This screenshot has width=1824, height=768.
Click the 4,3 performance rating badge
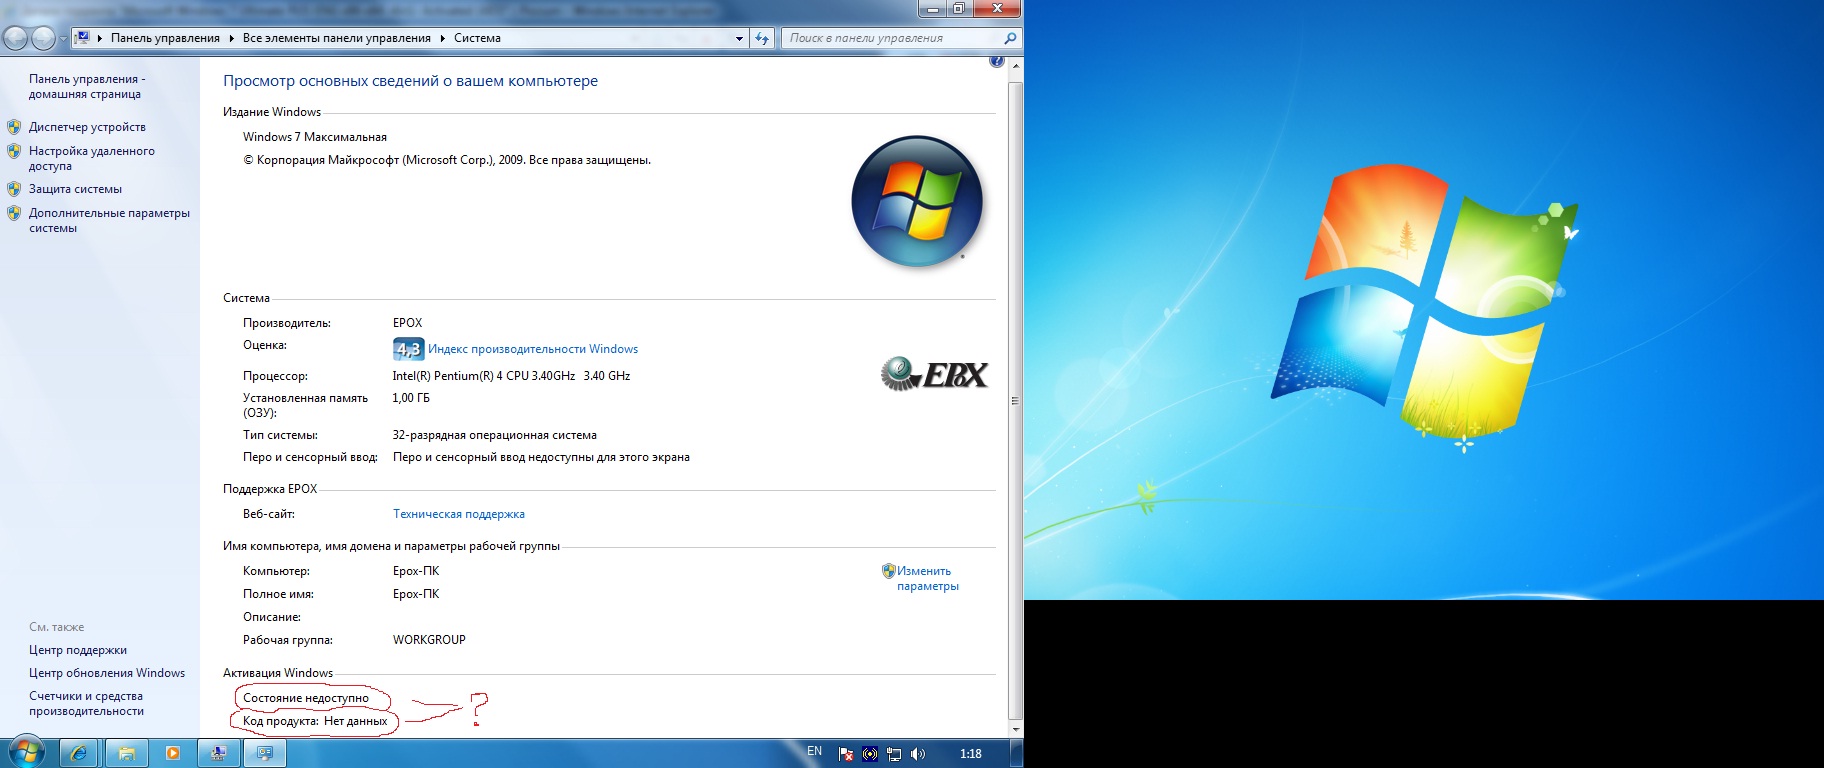(408, 349)
